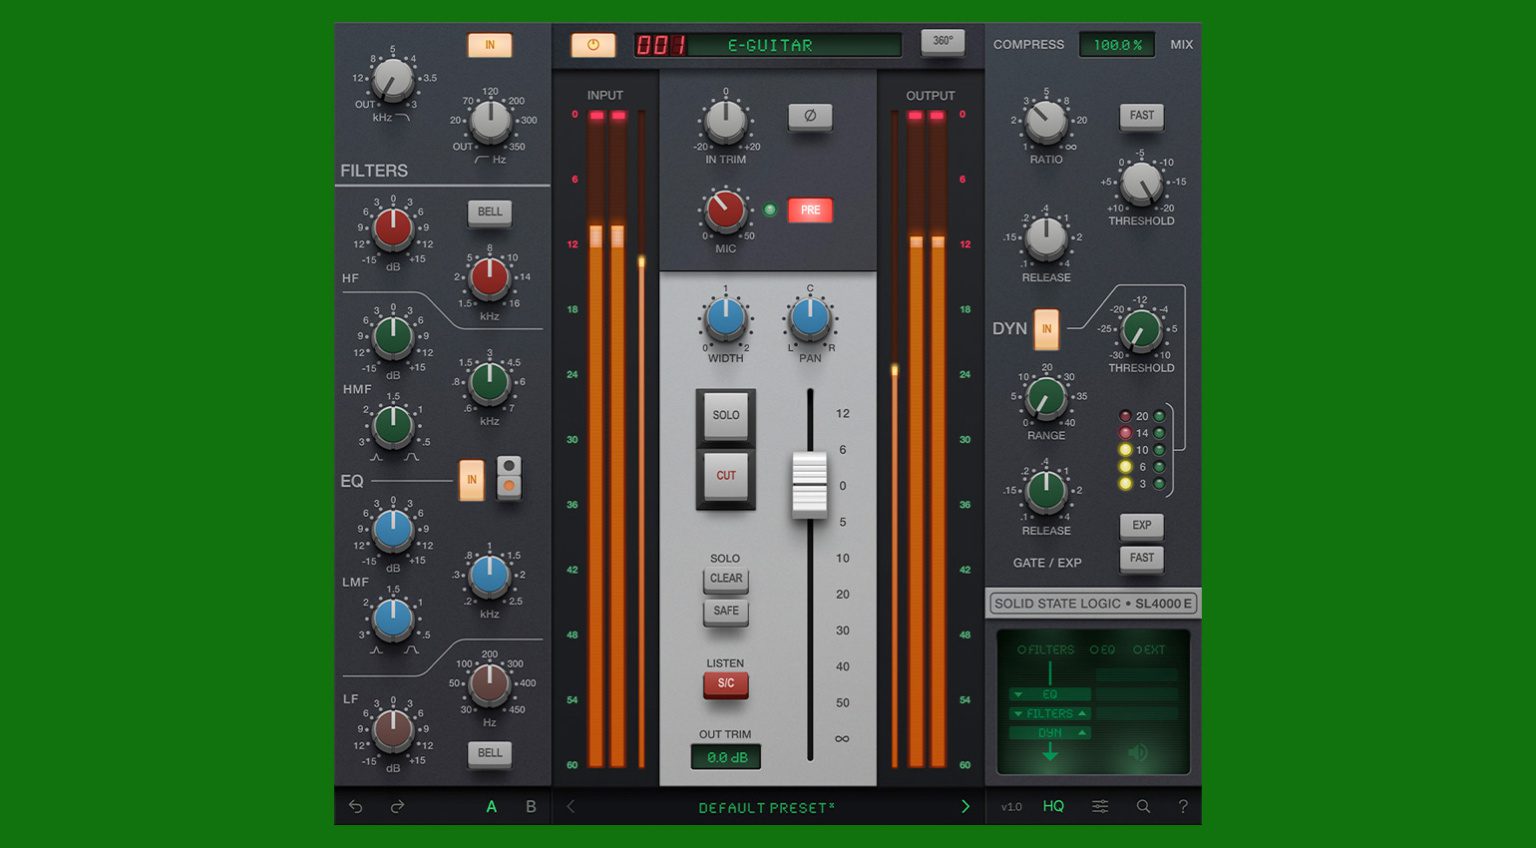Click the power icon beside the channel display
The image size is (1536, 848).
point(593,44)
